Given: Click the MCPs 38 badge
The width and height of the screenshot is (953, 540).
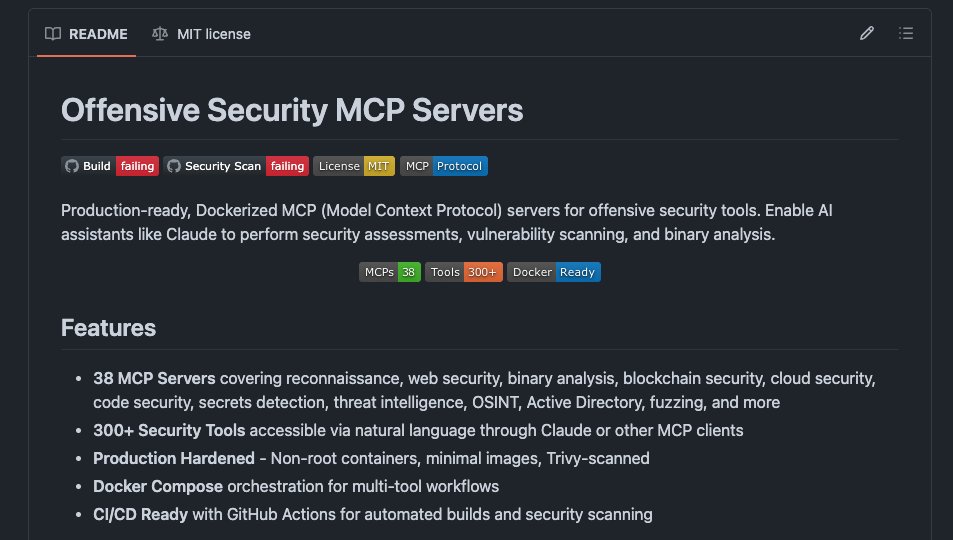Looking at the screenshot, I should coord(390,272).
